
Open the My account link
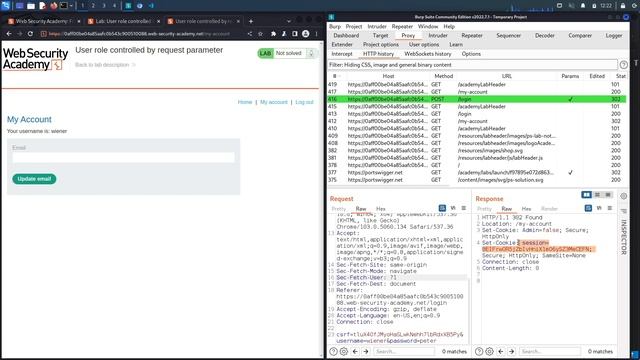coord(274,102)
